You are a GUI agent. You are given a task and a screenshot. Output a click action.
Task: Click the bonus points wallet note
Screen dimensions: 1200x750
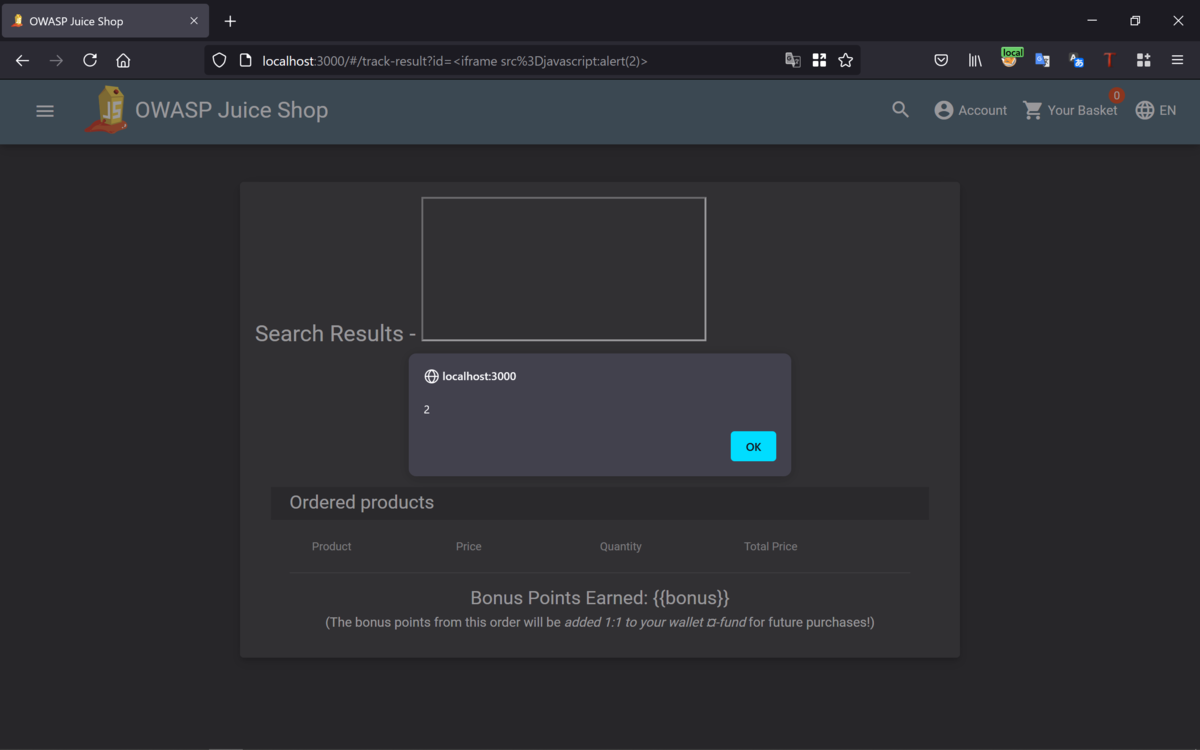pos(600,622)
